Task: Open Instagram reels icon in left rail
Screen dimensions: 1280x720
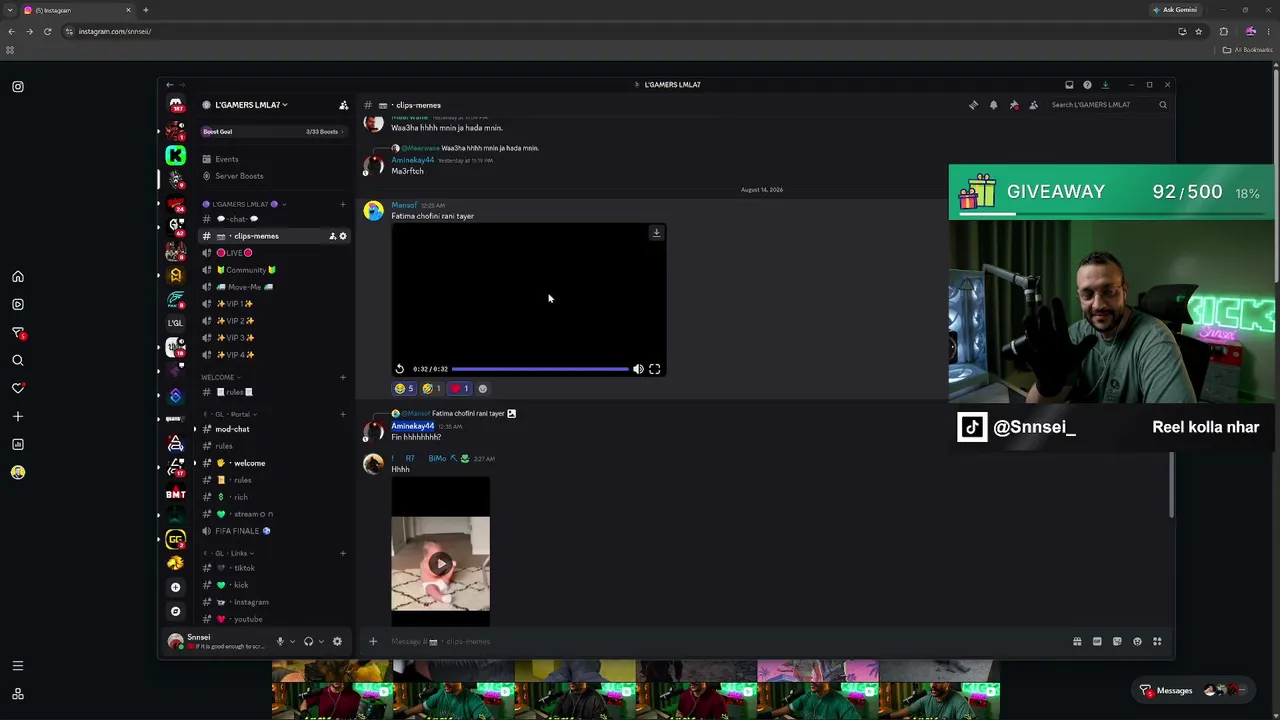Action: click(x=18, y=304)
